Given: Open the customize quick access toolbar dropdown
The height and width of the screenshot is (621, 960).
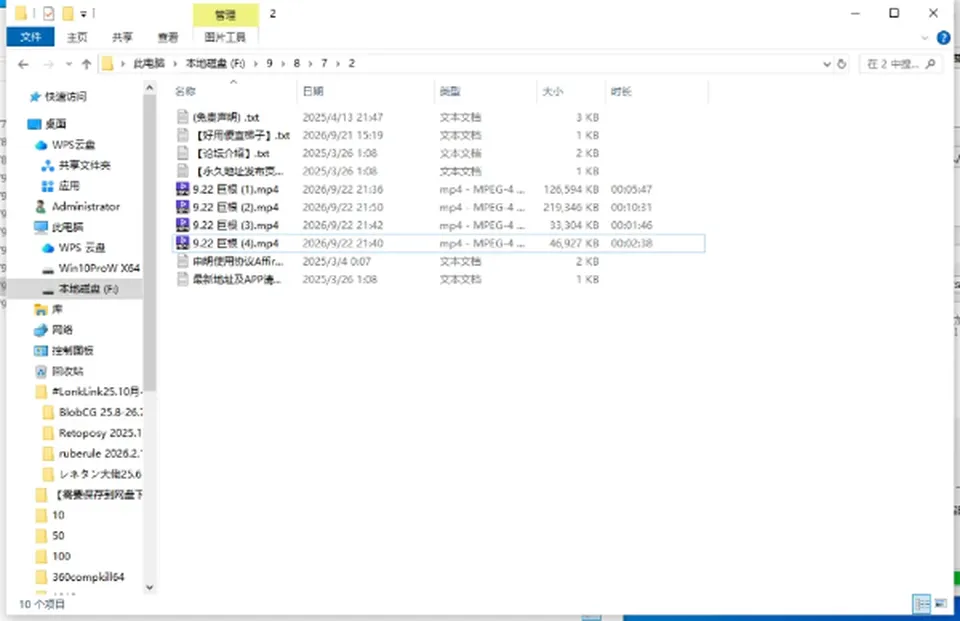Looking at the screenshot, I should point(84,13).
